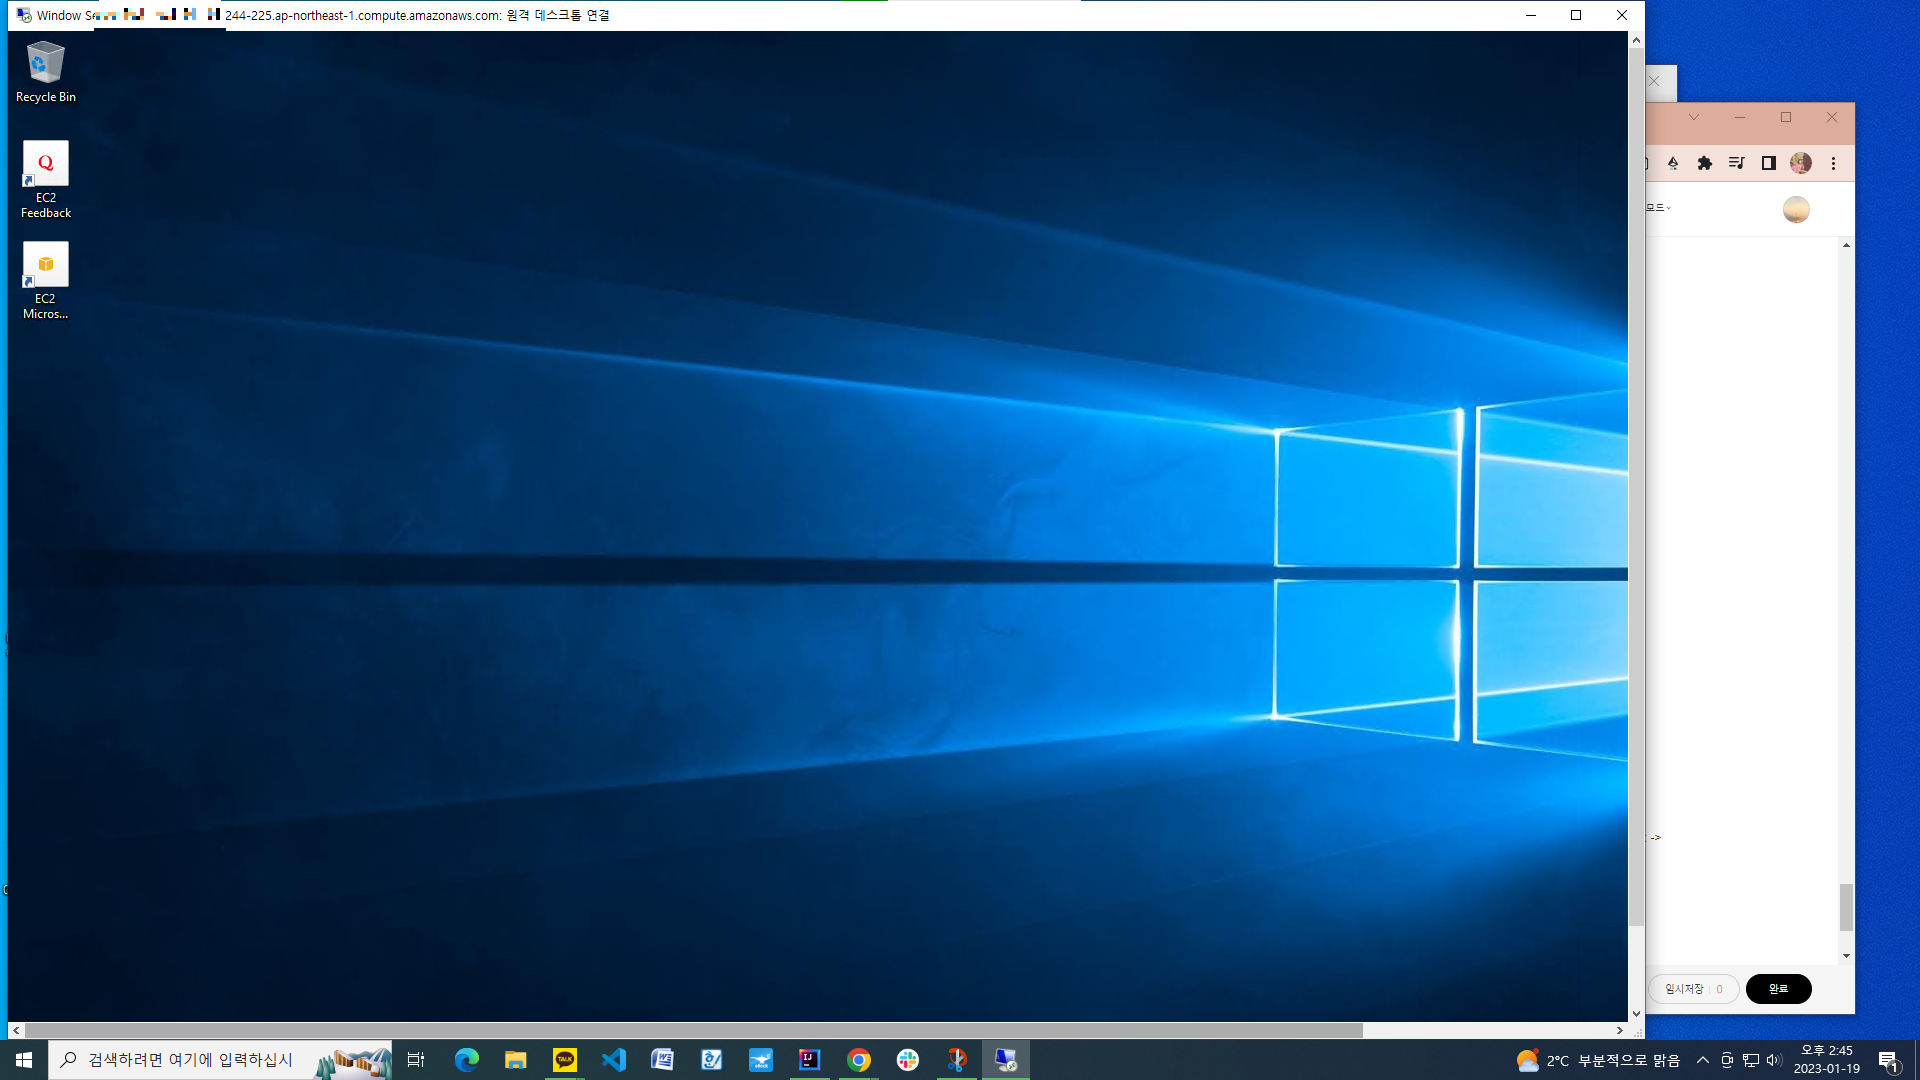Image resolution: width=1920 pixels, height=1080 pixels.
Task: Launch KakaoTalk from the taskbar
Action: click(x=565, y=1060)
